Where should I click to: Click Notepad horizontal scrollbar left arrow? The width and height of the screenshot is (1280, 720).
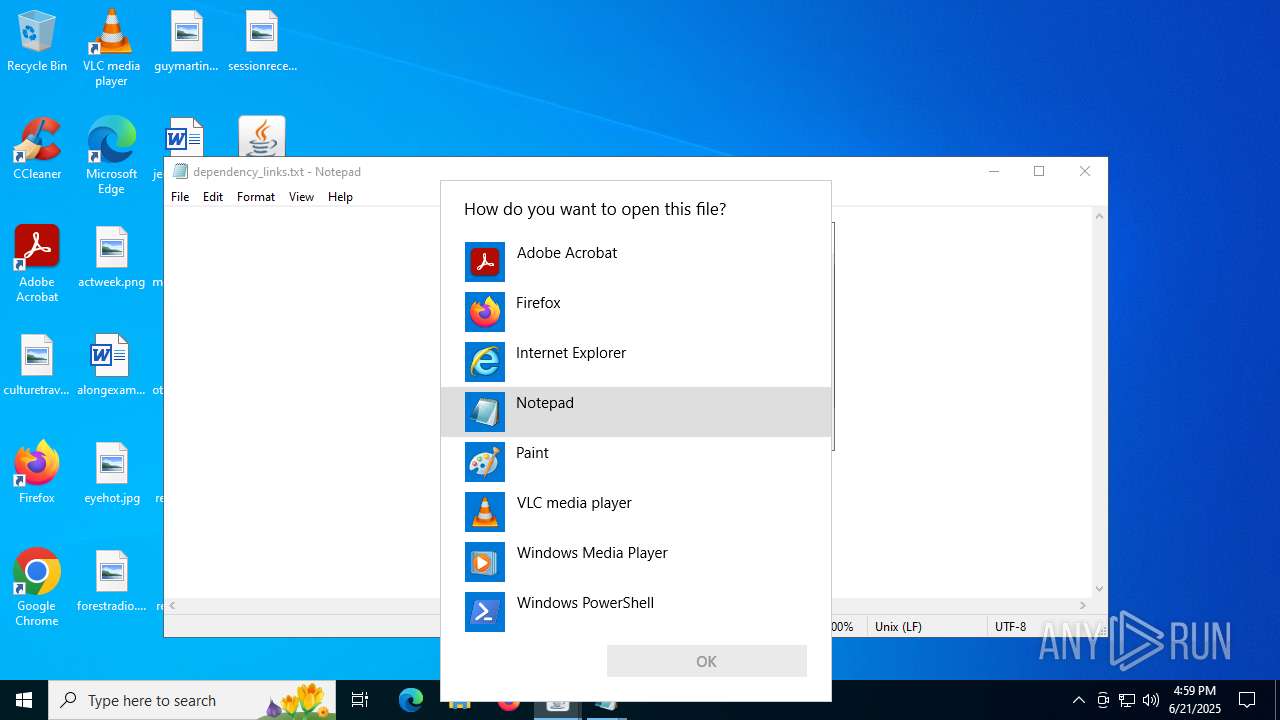point(173,605)
